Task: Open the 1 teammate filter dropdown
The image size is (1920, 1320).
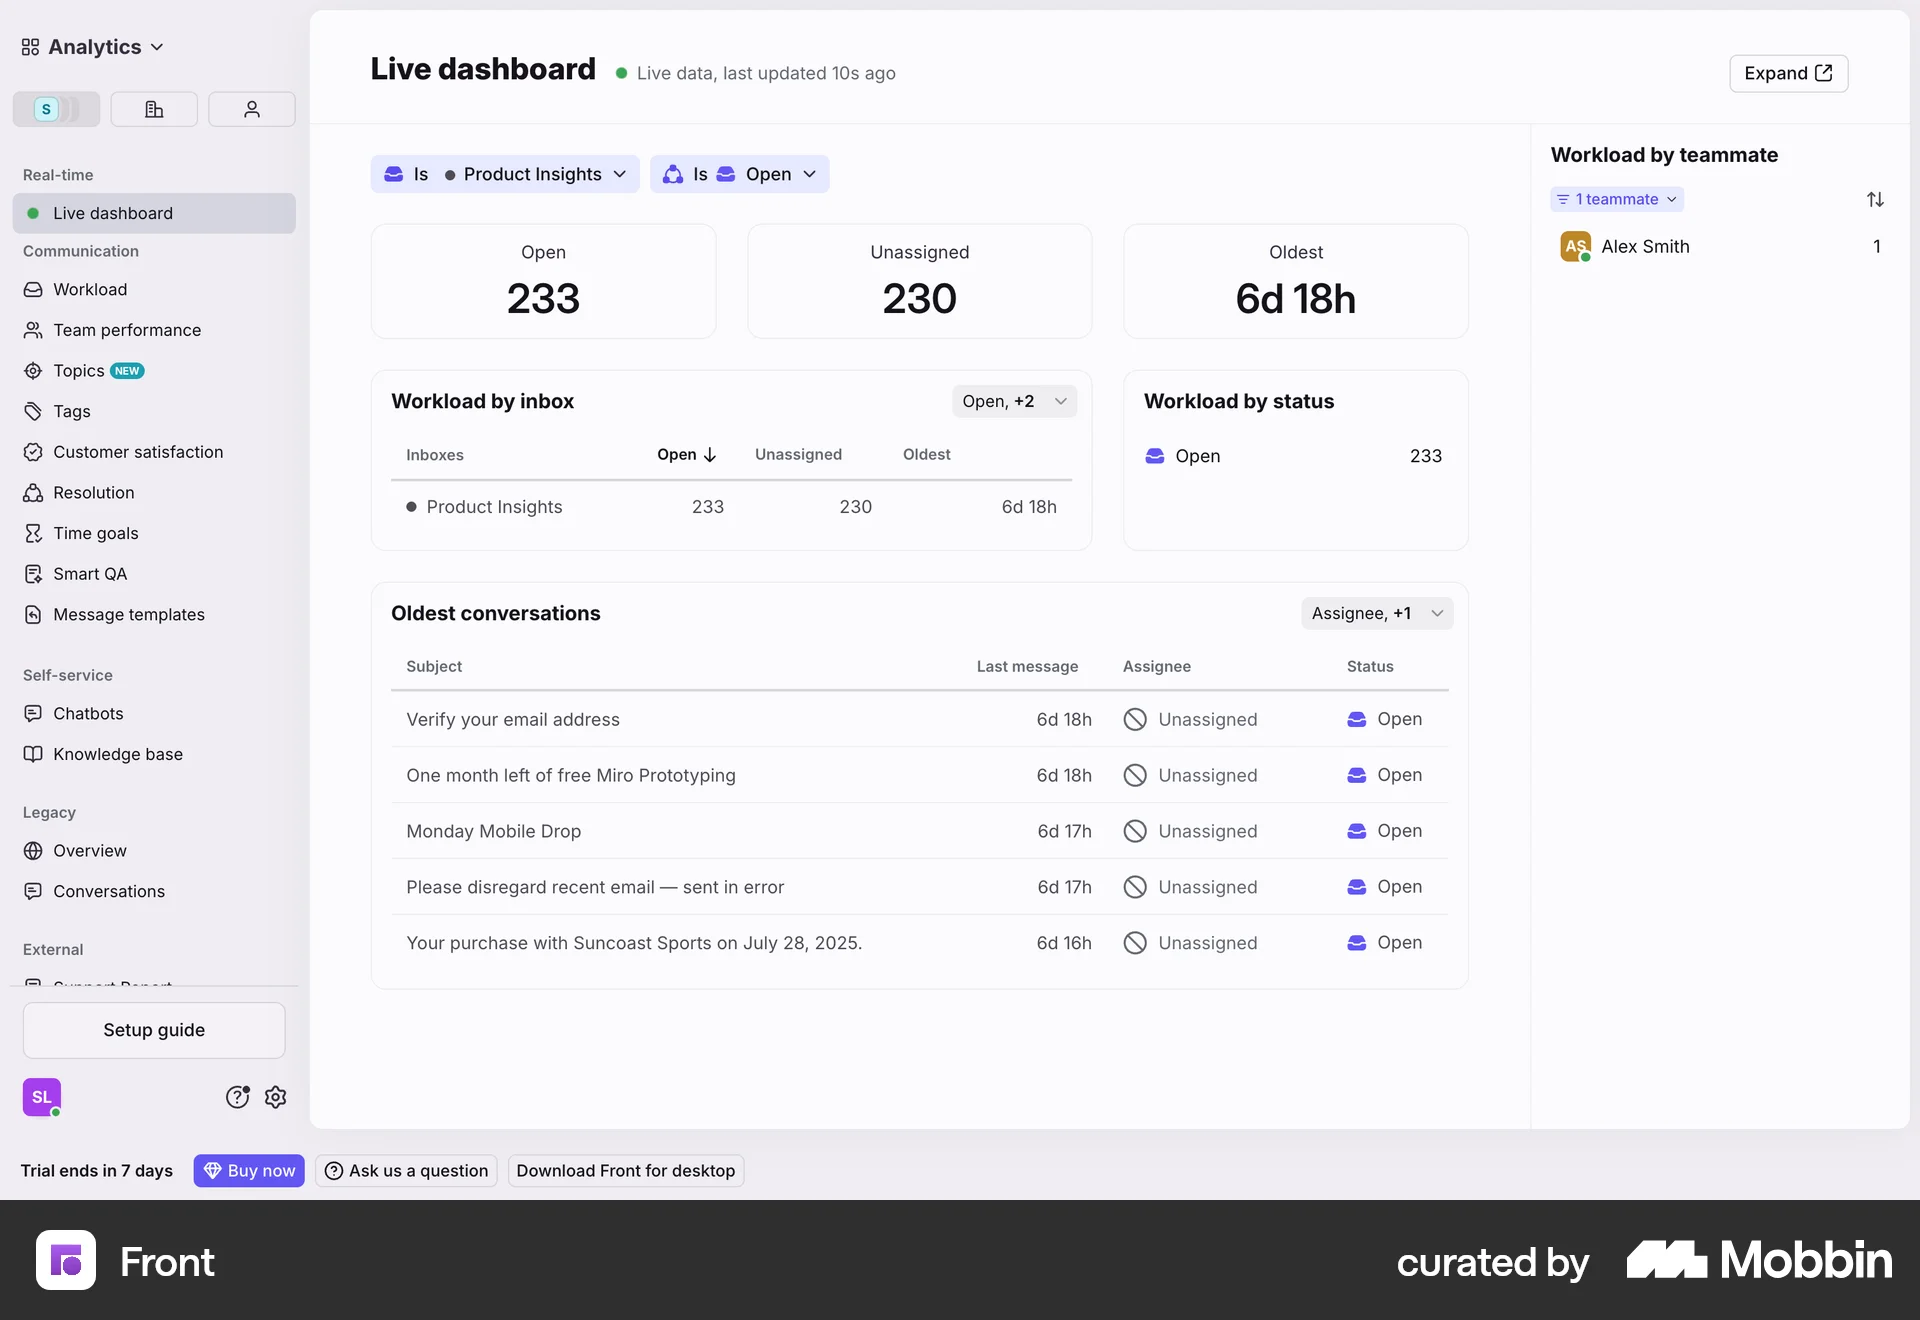Action: click(1617, 199)
